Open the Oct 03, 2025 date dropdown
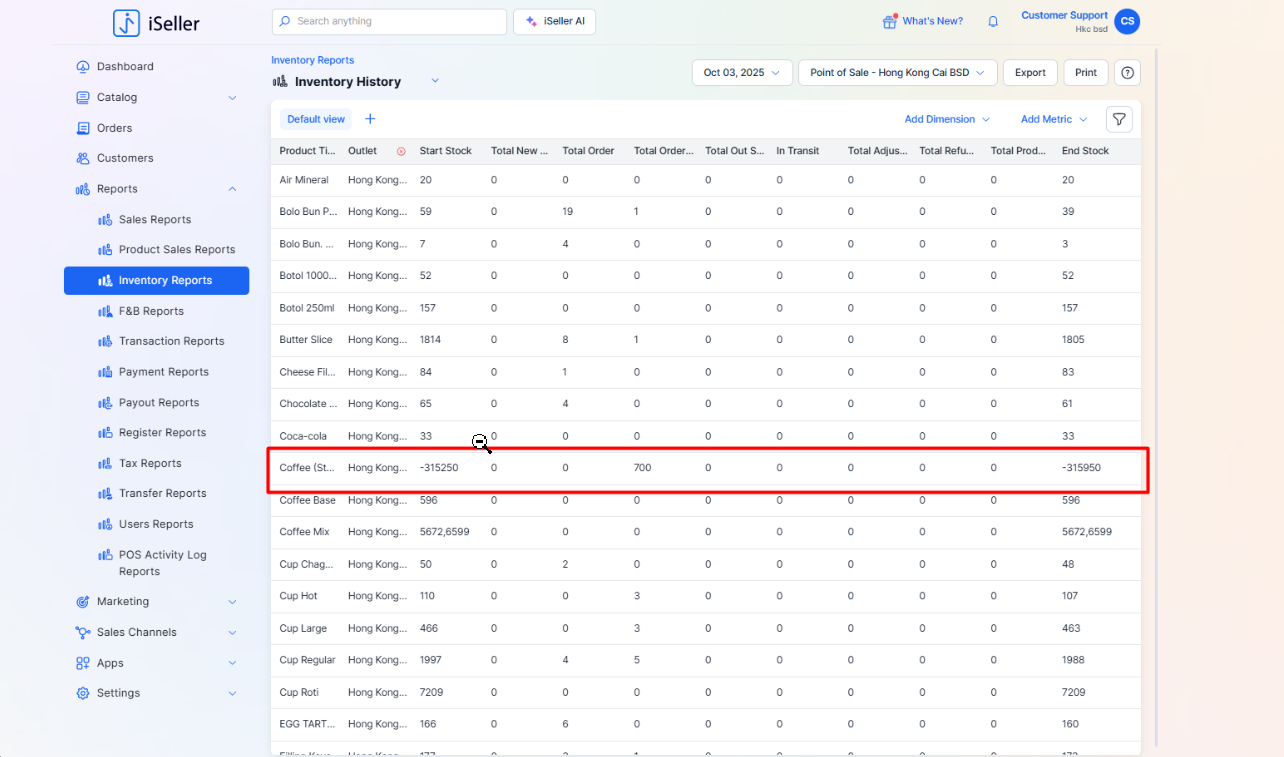The width and height of the screenshot is (1284, 757). (x=742, y=73)
